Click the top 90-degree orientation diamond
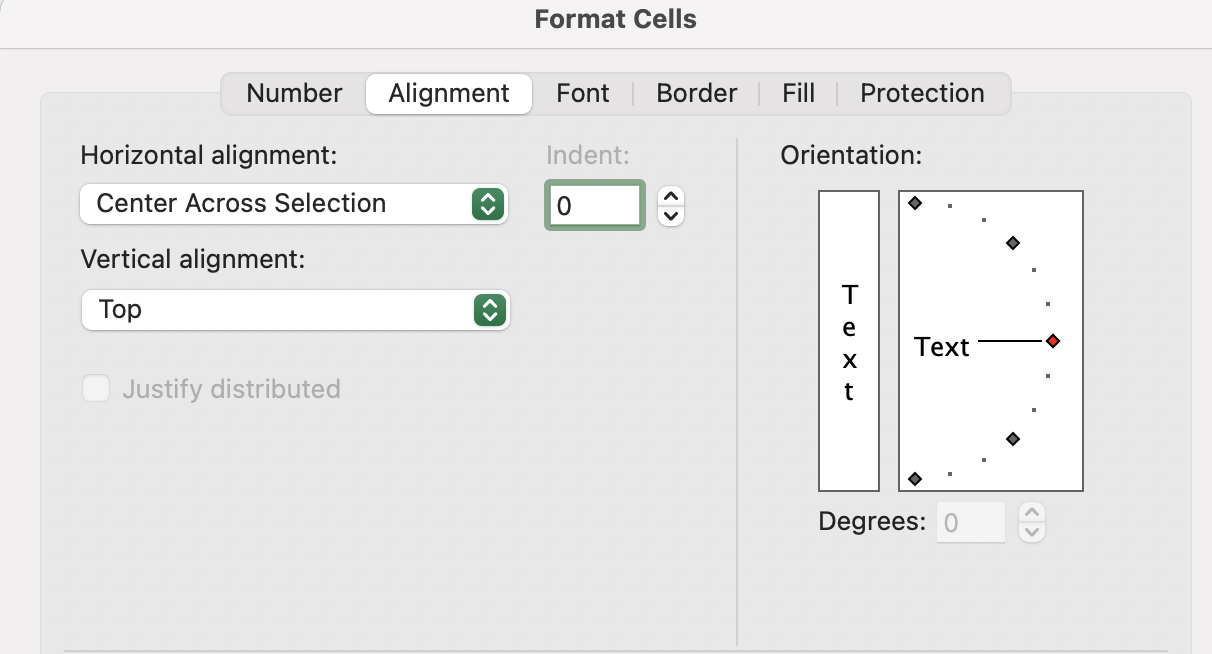 click(x=914, y=203)
